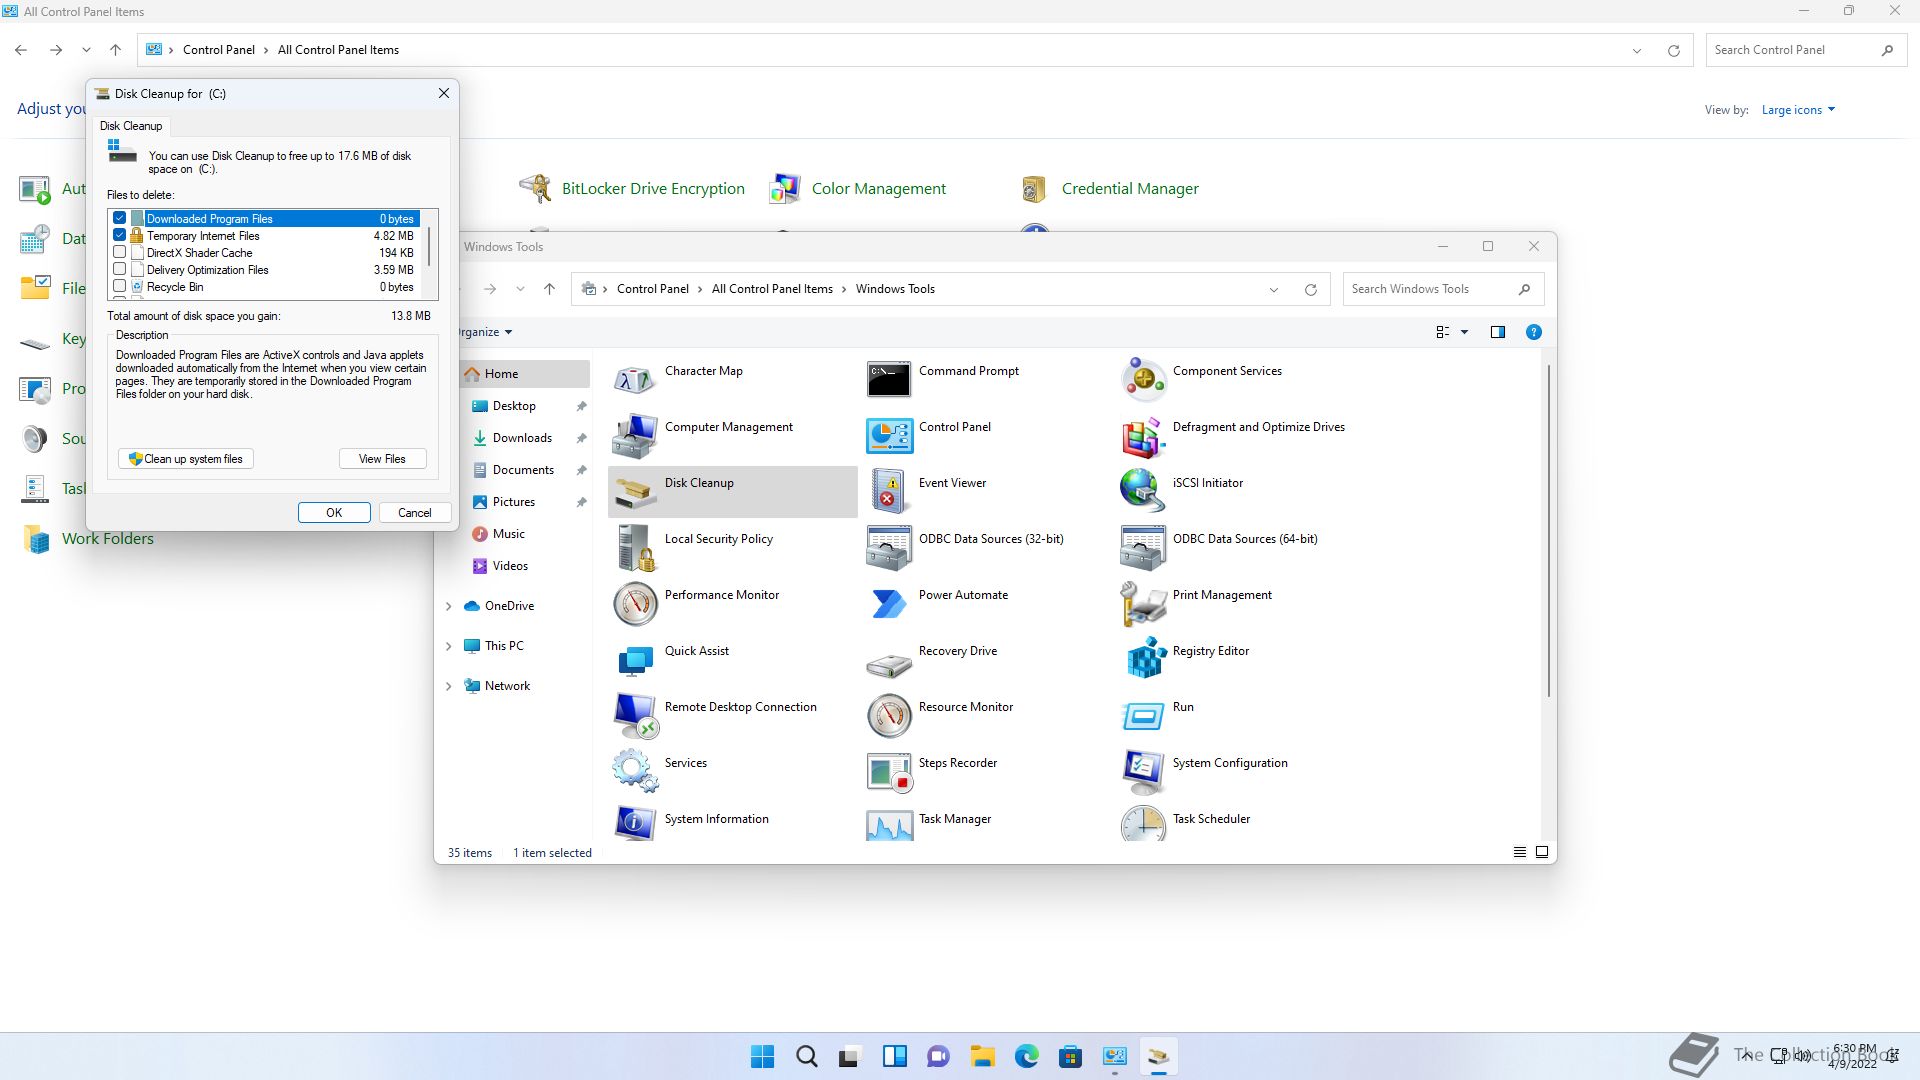Screen dimensions: 1920x1080
Task: Check Recycle Bin checkbox
Action: pos(120,286)
